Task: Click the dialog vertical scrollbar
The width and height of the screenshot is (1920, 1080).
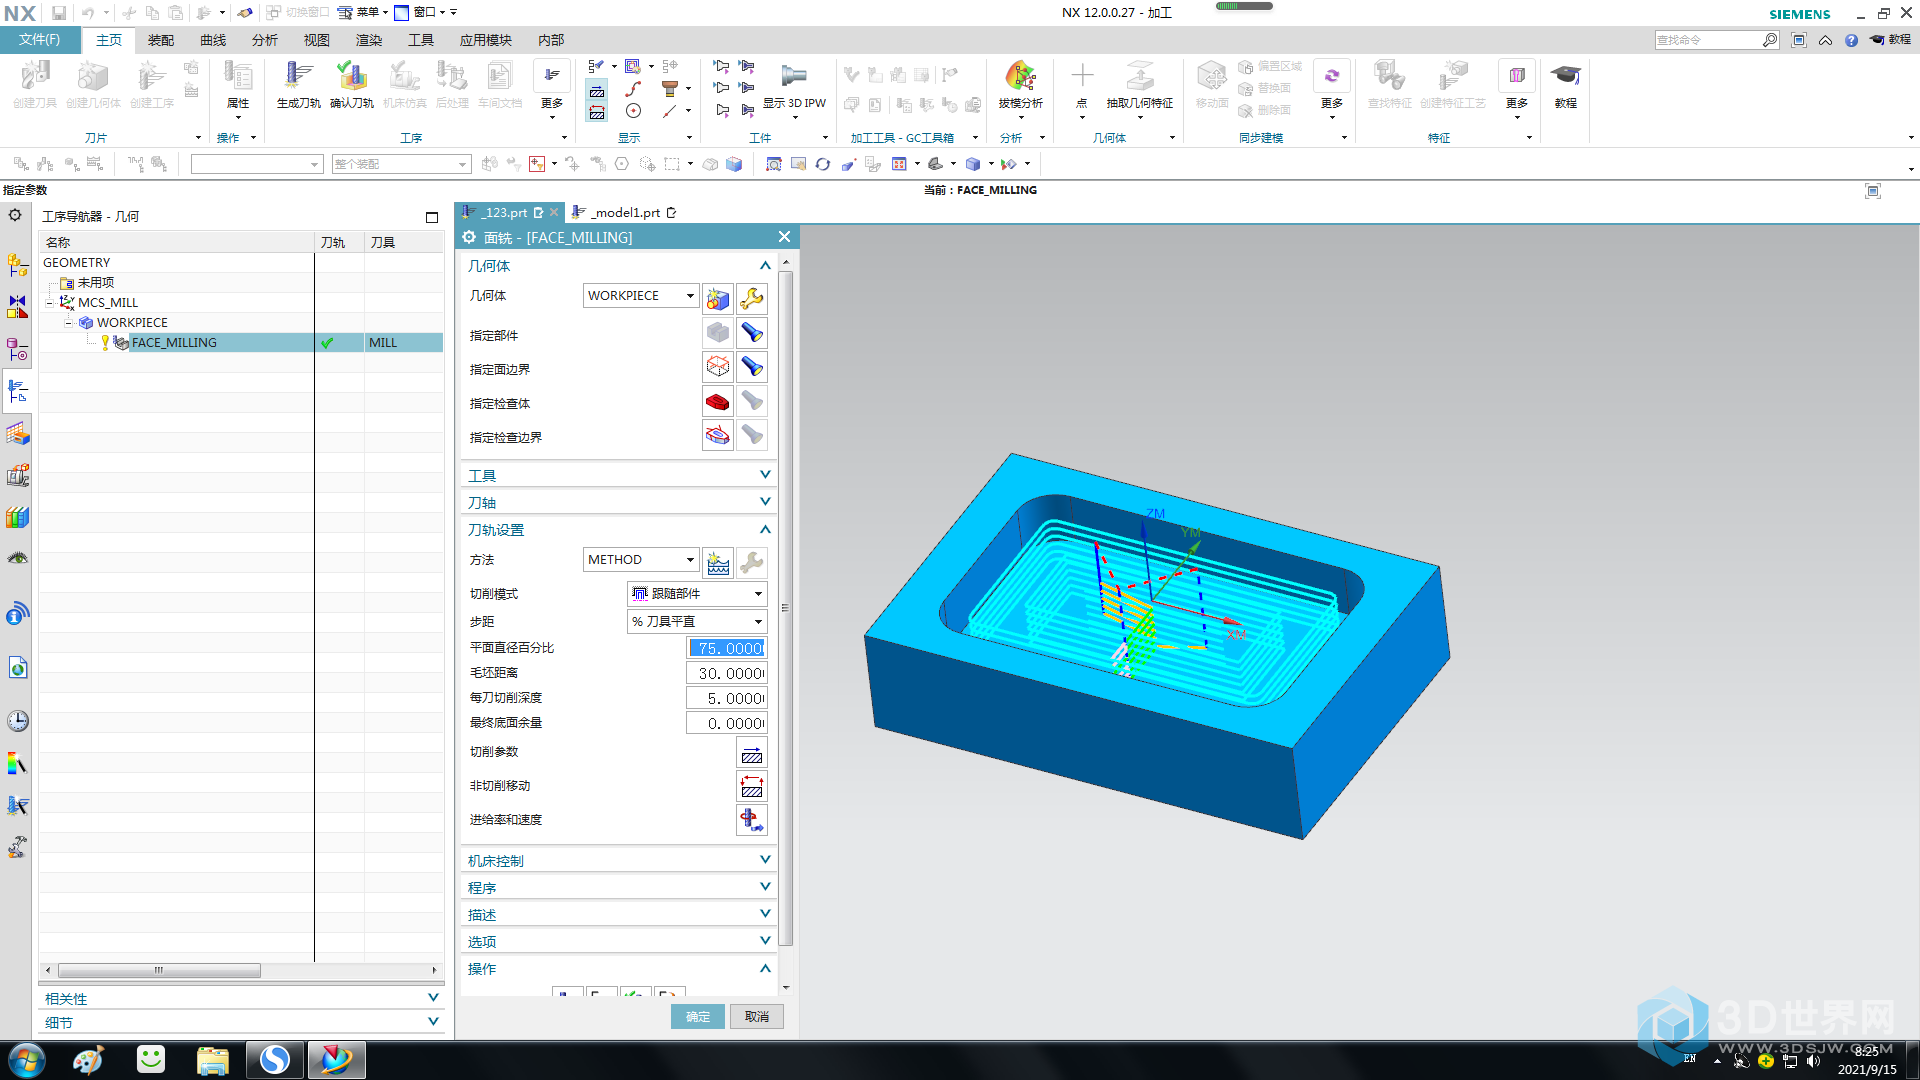Action: click(786, 608)
